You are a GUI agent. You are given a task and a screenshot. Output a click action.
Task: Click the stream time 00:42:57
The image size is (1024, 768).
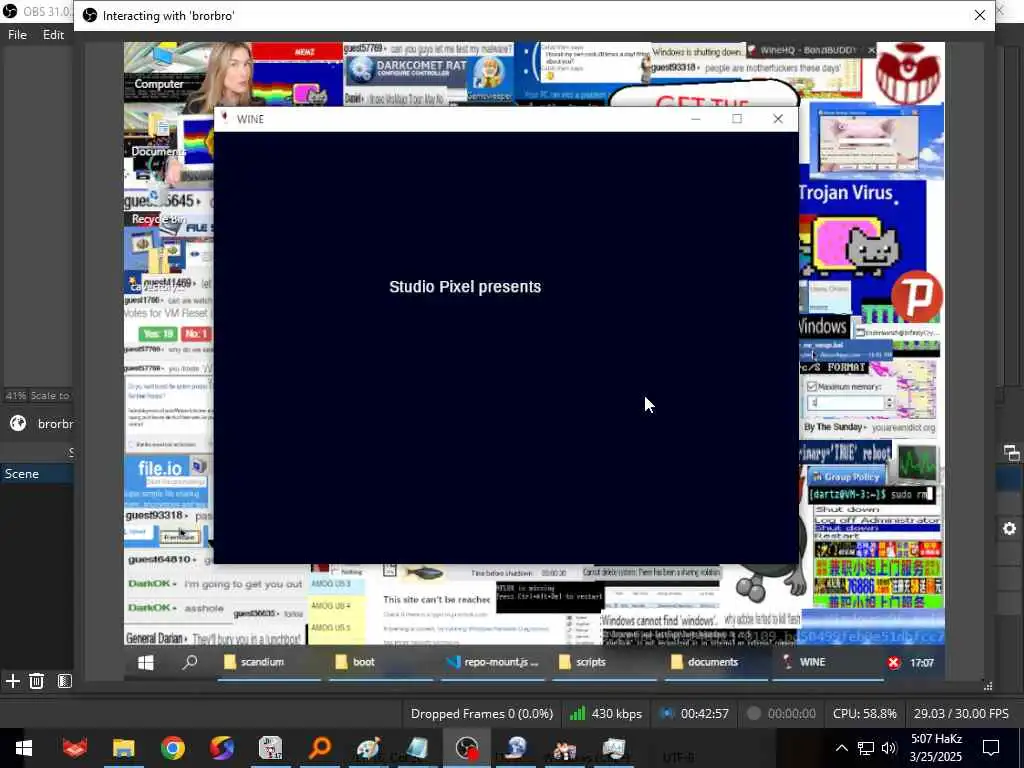click(x=704, y=714)
